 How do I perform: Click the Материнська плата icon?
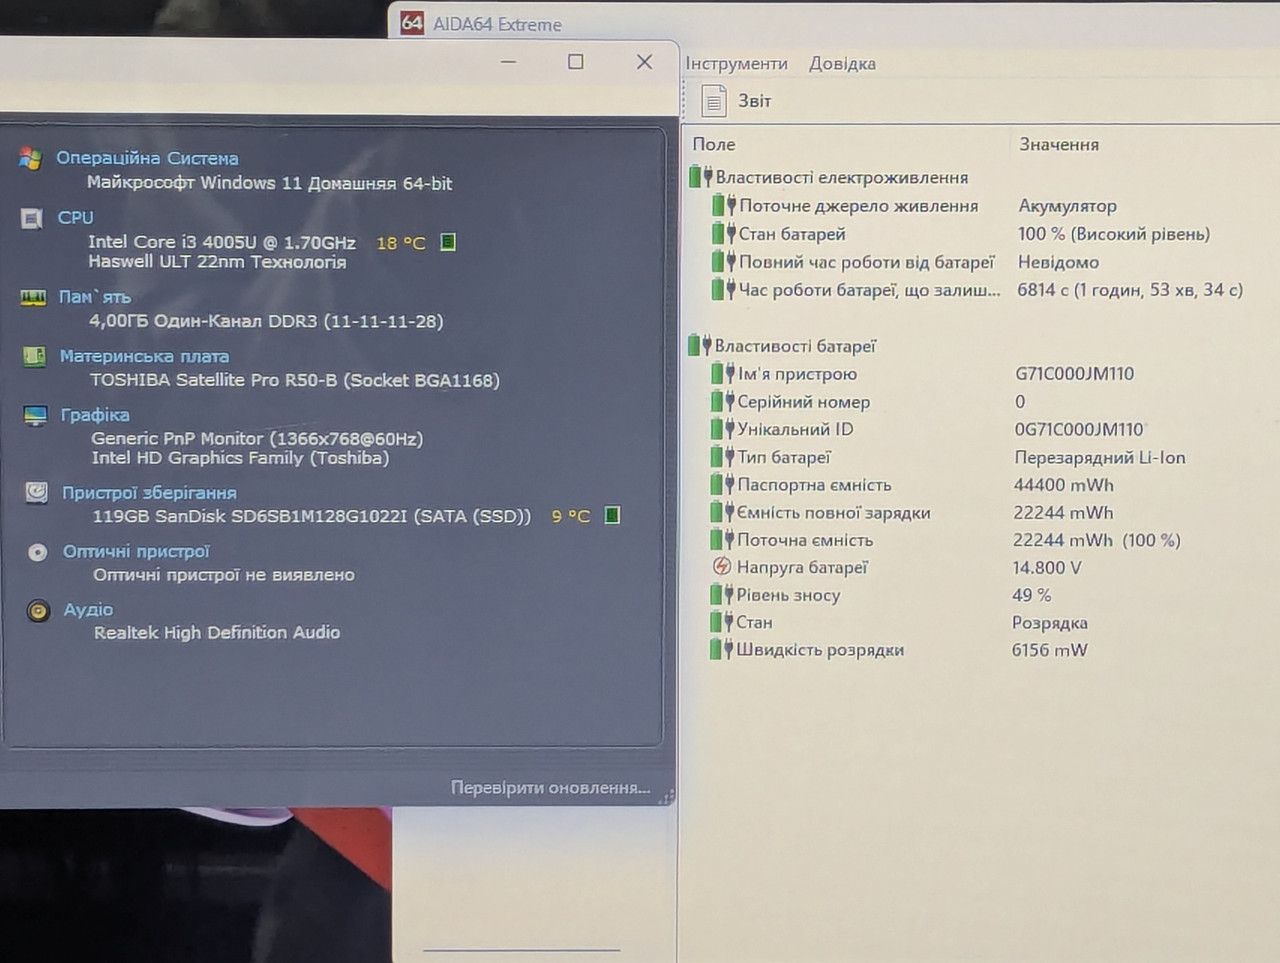click(34, 356)
